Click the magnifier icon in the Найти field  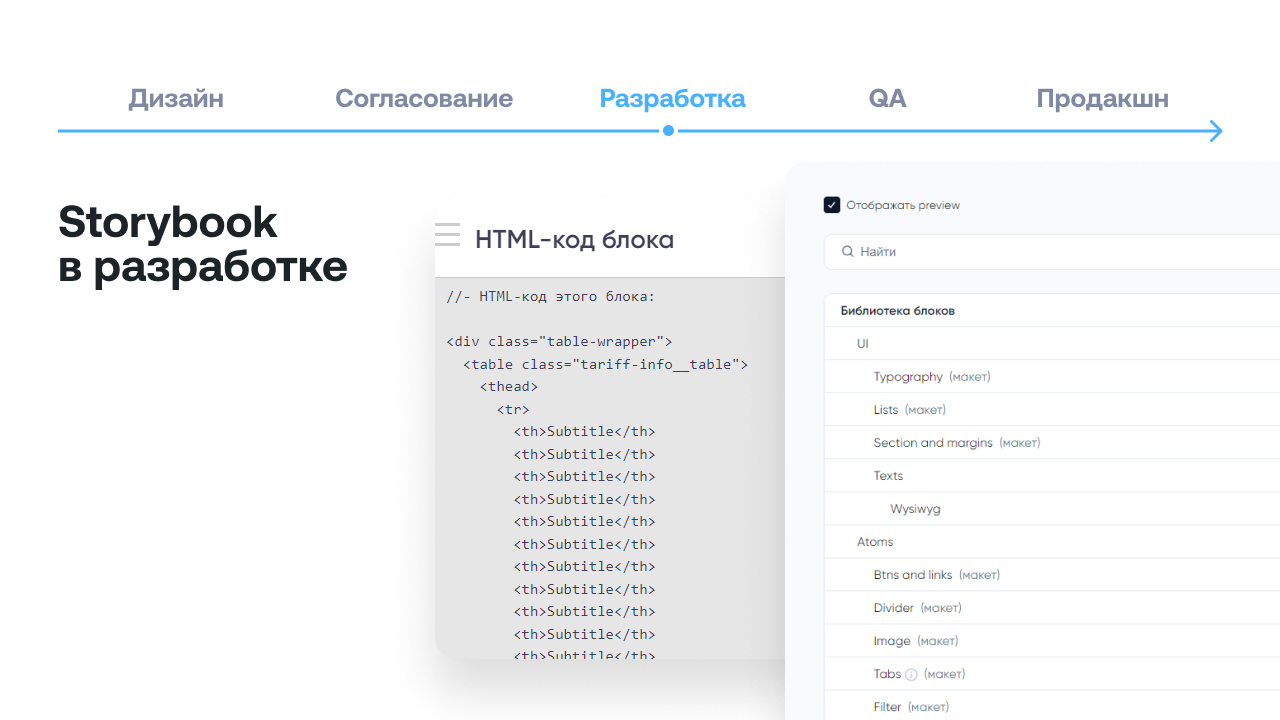[848, 252]
